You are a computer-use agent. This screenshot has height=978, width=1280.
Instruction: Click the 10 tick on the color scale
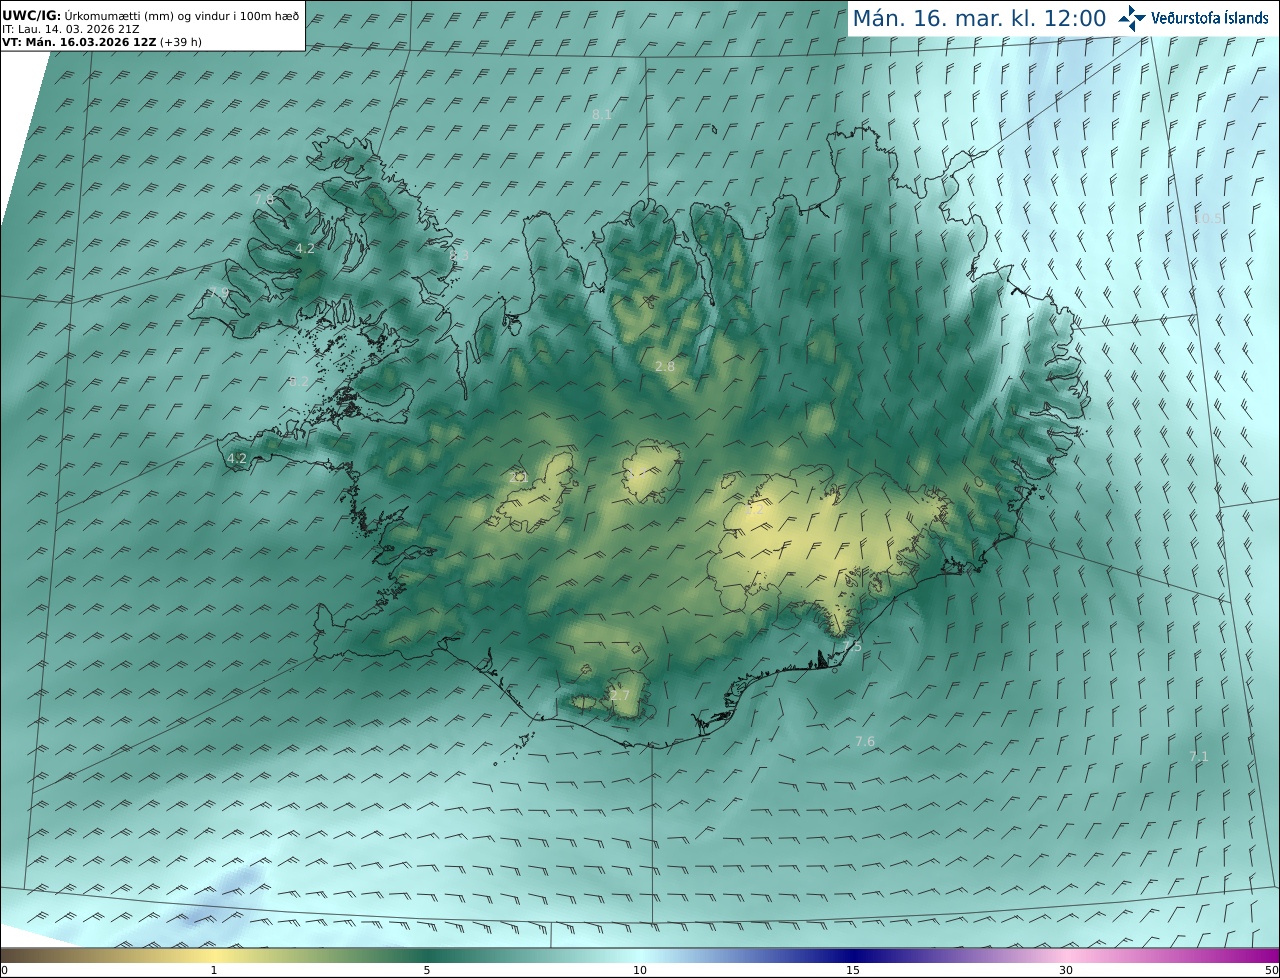[640, 970]
